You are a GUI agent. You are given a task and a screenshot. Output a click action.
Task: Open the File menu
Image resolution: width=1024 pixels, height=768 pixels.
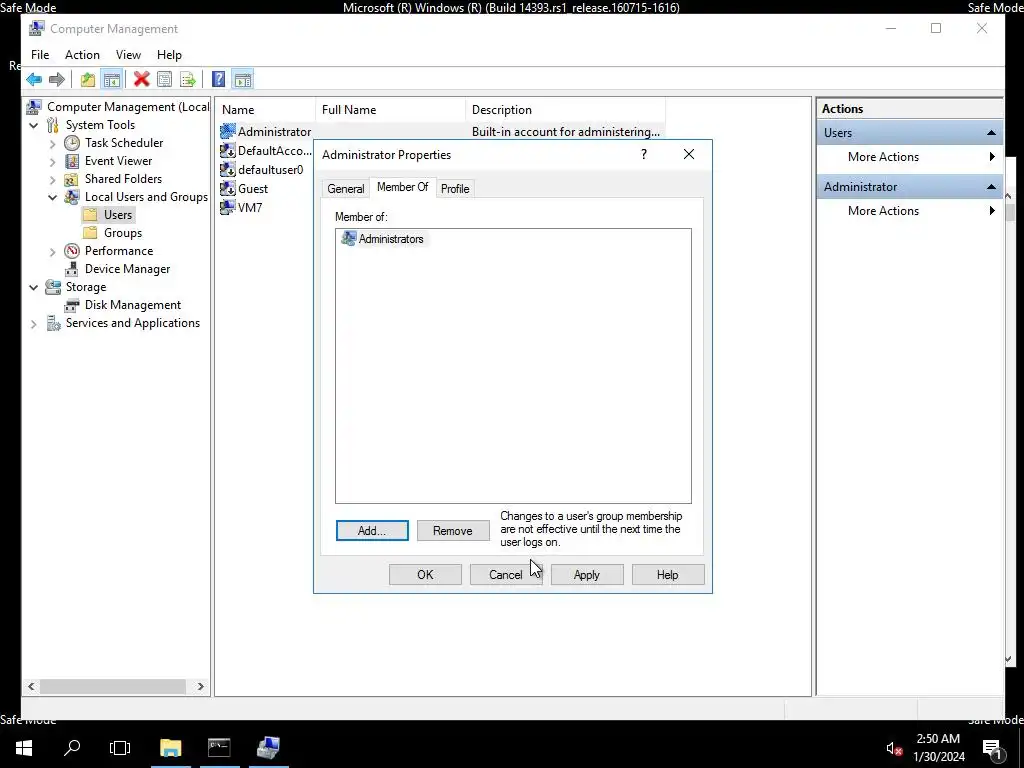40,55
